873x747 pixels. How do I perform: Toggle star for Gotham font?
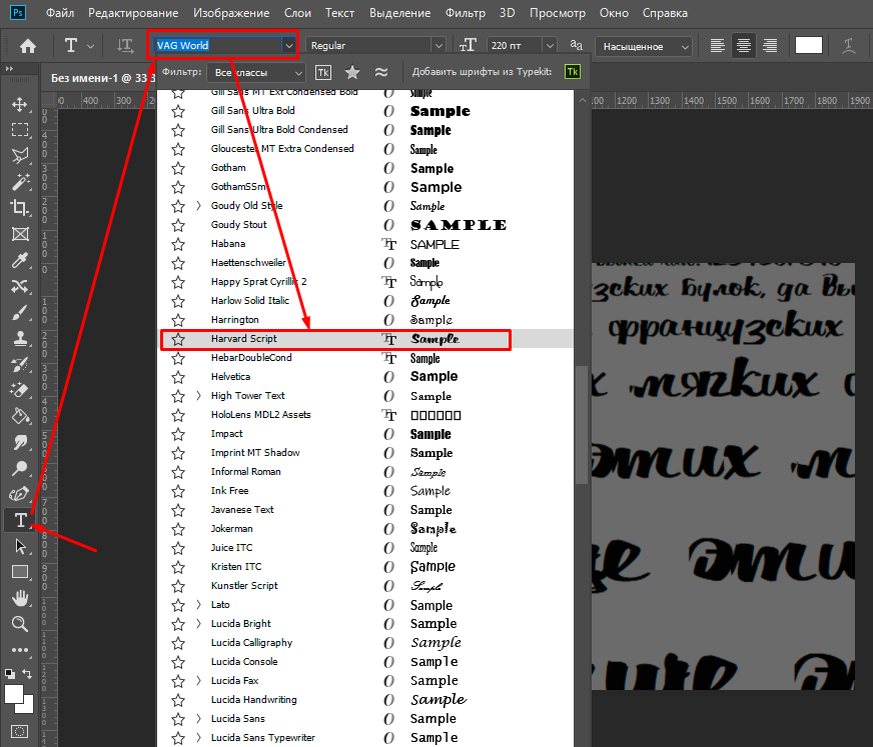pyautogui.click(x=178, y=168)
